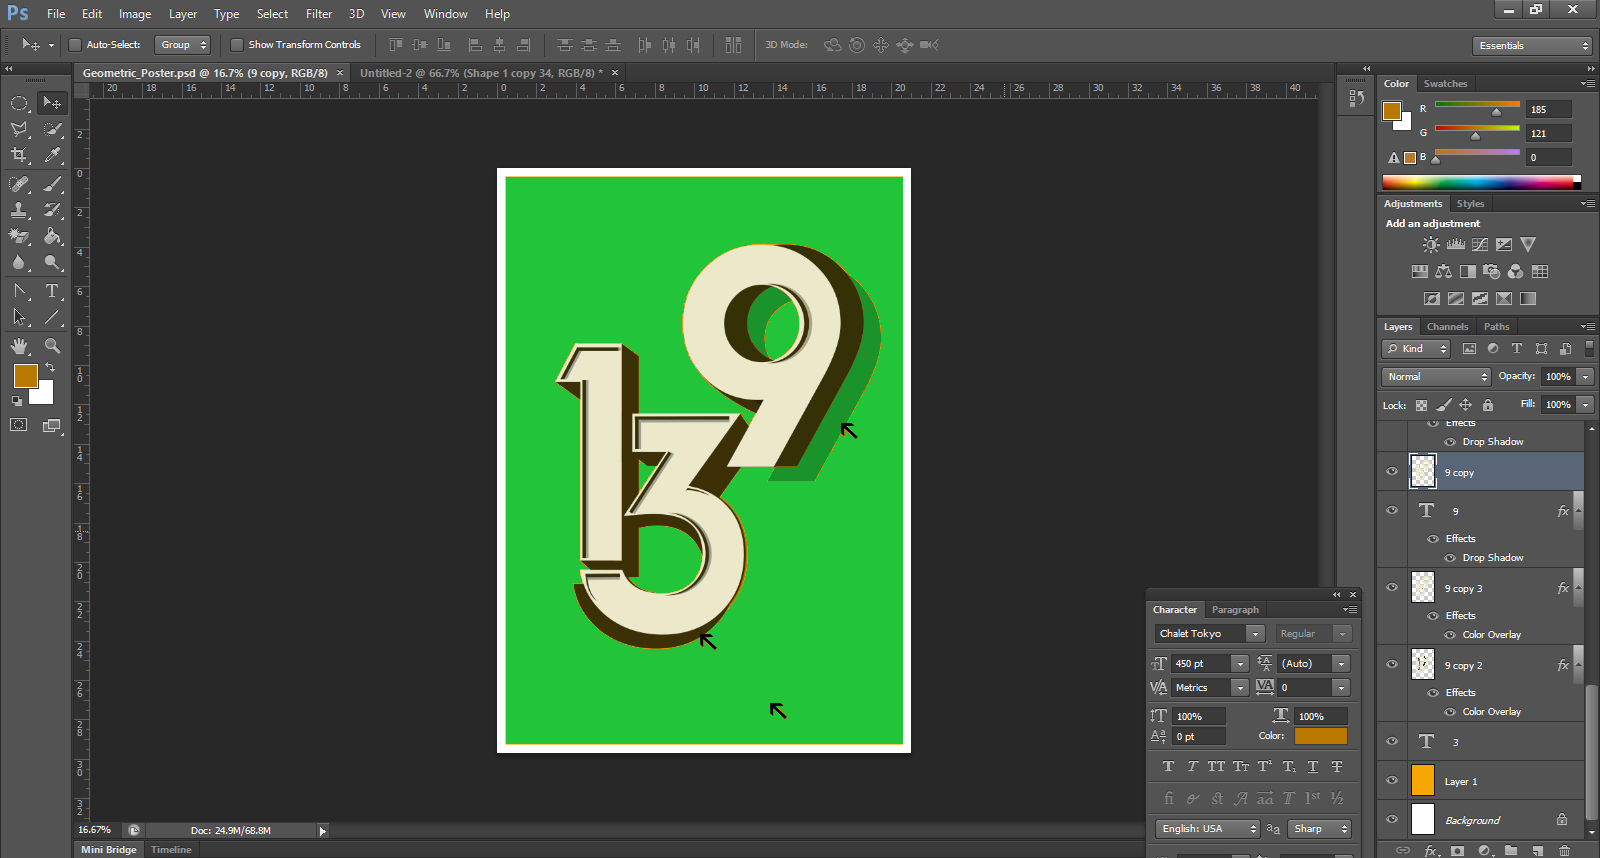This screenshot has height=858, width=1600.
Task: Hide the 9 text layer
Action: (1392, 510)
